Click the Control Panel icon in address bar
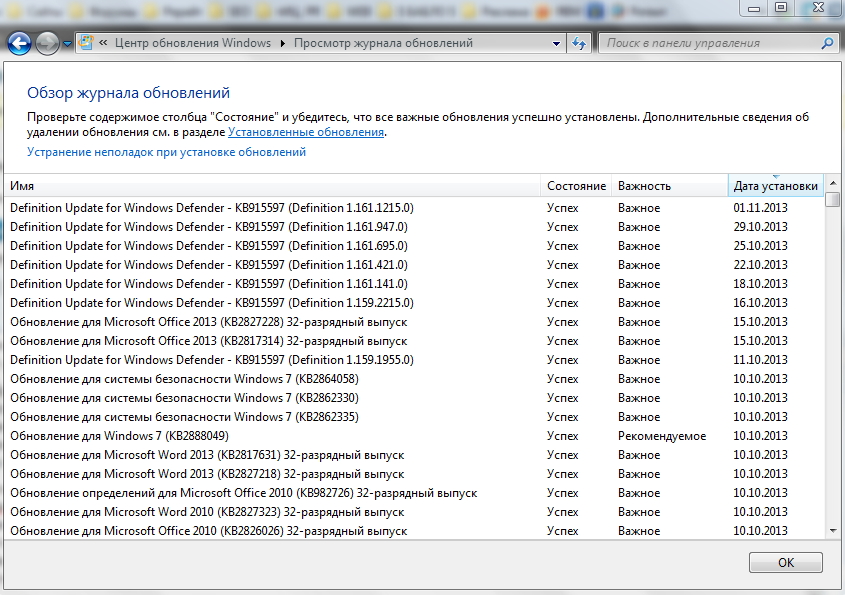Image resolution: width=845 pixels, height=595 pixels. point(87,44)
